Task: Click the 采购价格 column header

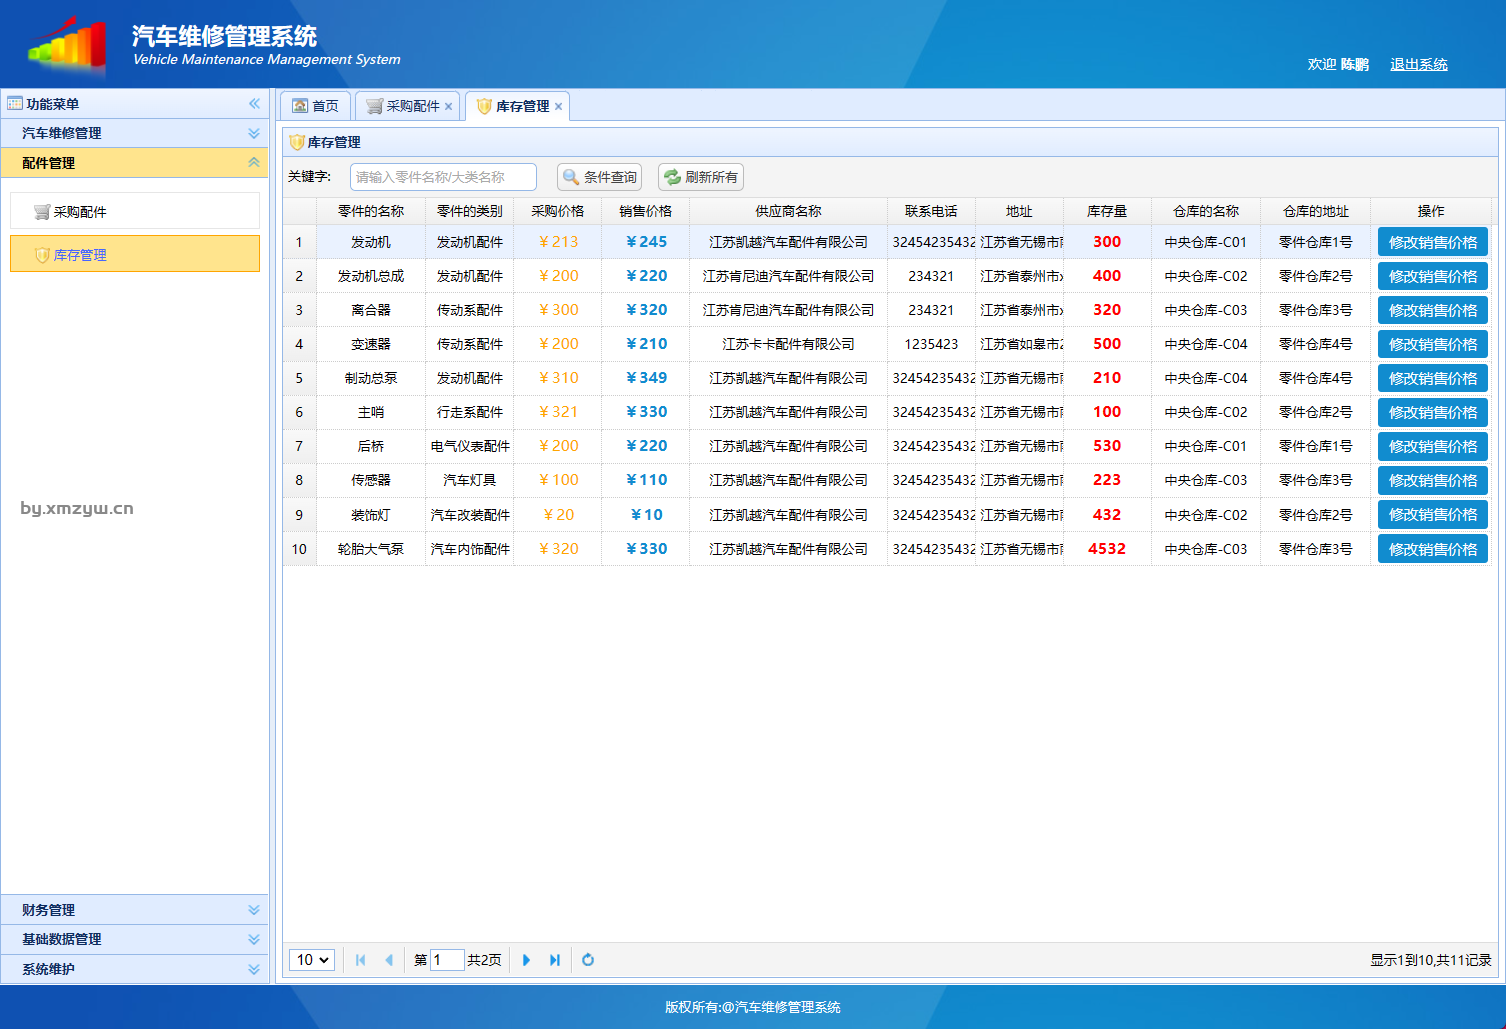Action: point(557,211)
